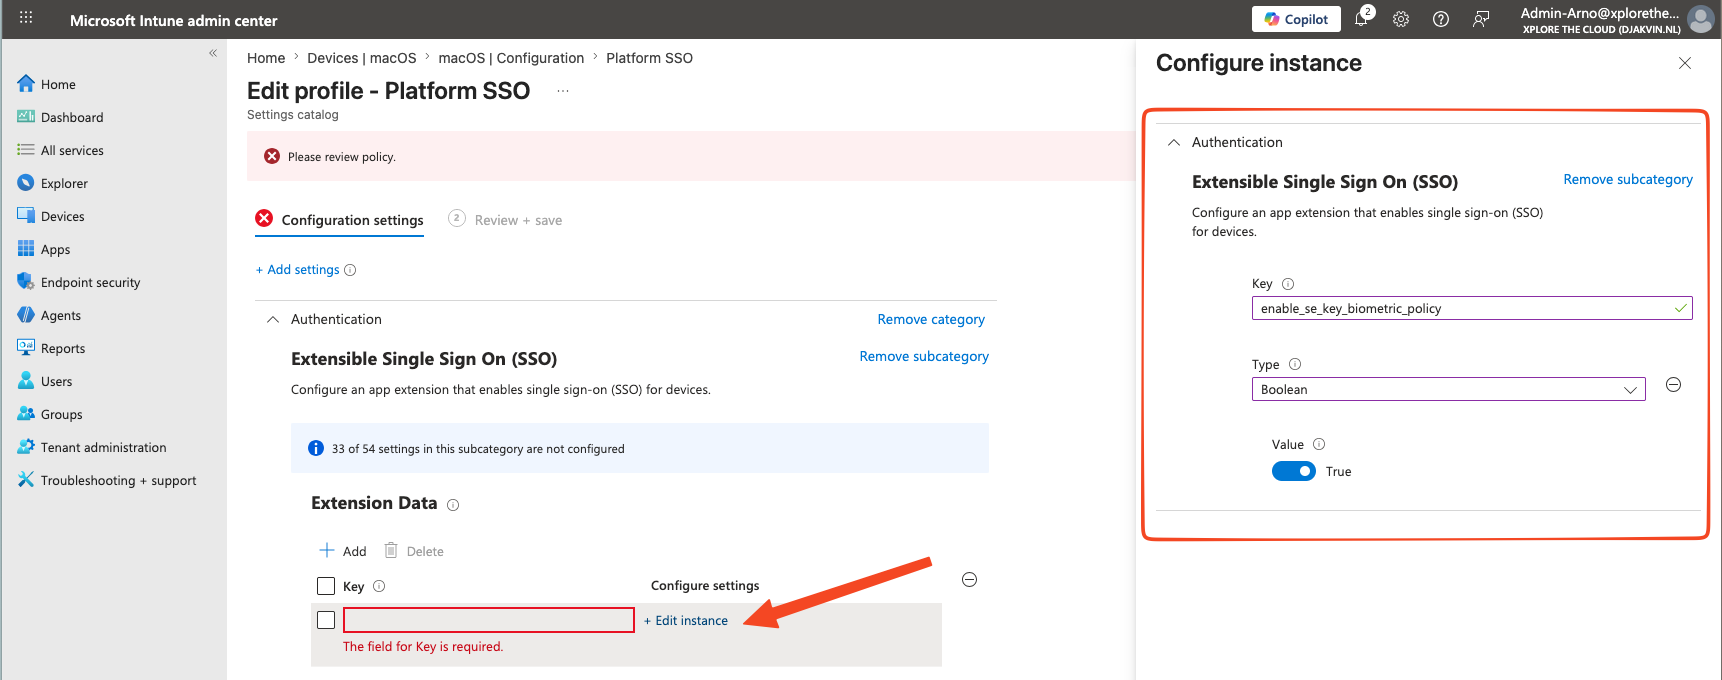Click the Users icon in sidebar
The height and width of the screenshot is (680, 1722).
pos(26,381)
